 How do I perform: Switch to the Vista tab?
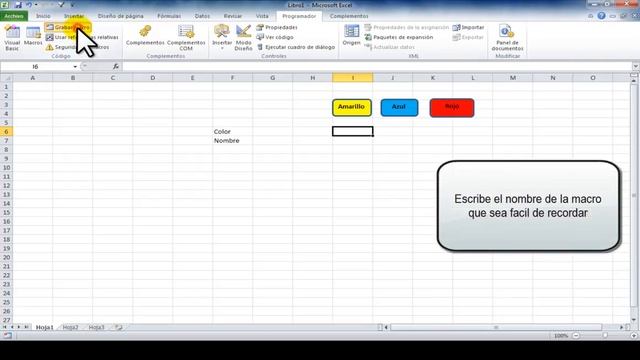[x=262, y=16]
